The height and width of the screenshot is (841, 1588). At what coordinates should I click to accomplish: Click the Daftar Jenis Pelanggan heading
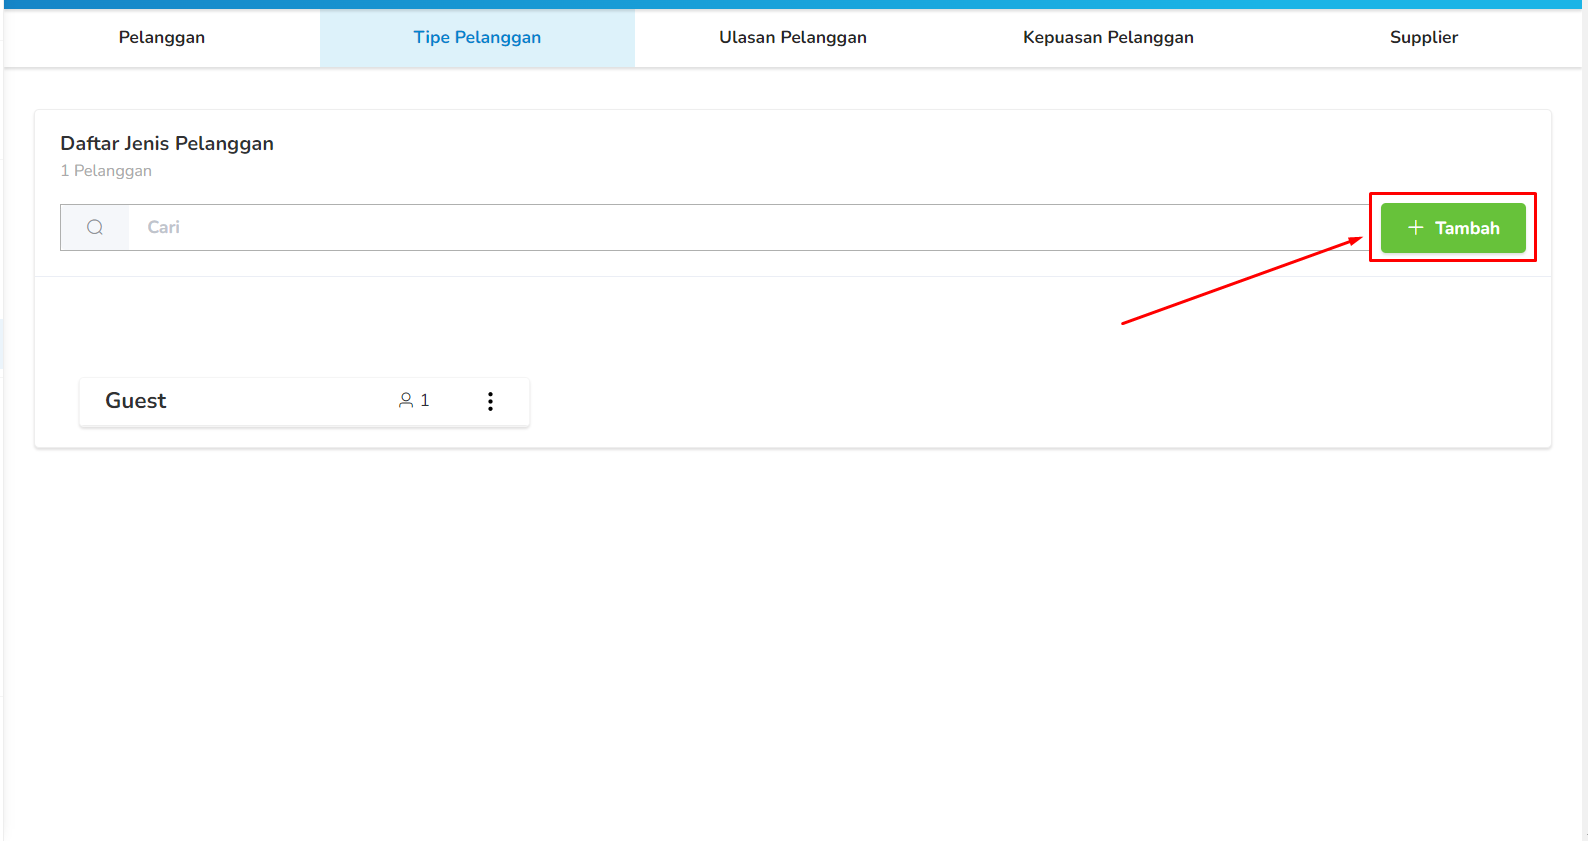167,143
